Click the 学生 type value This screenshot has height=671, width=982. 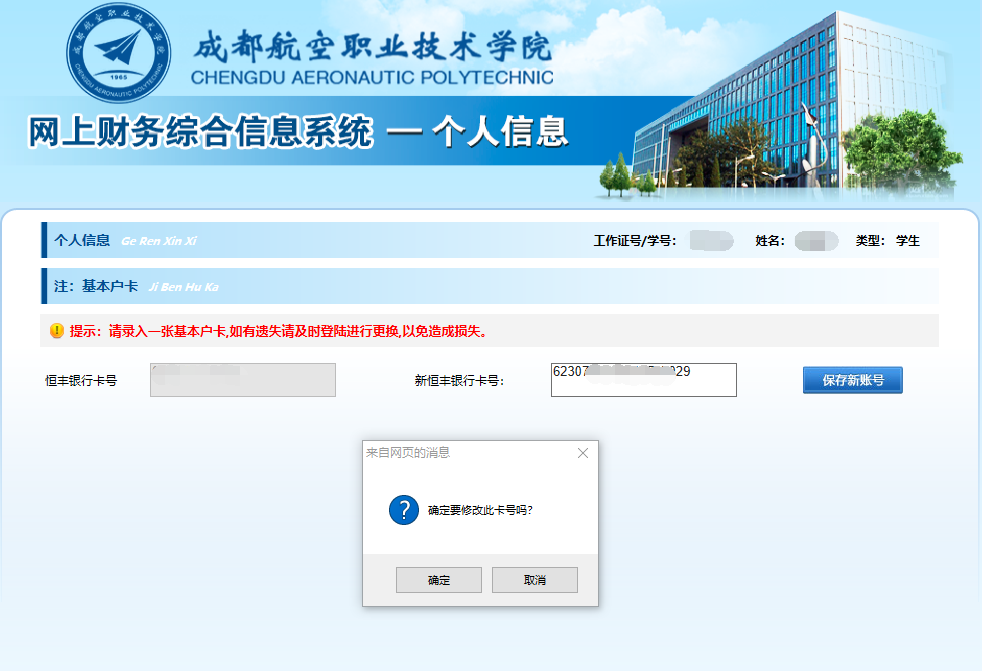907,241
